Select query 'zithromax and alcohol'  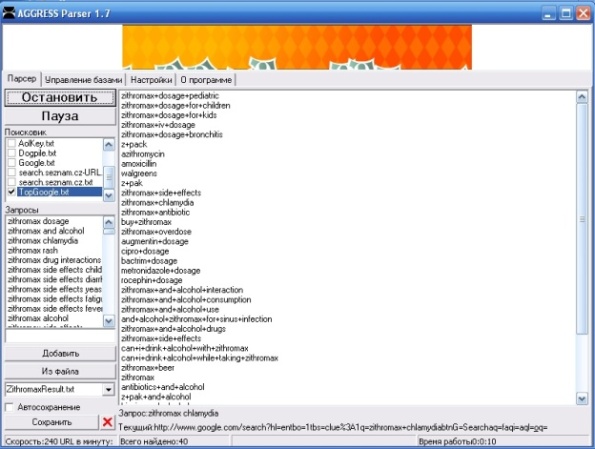[x=46, y=231]
